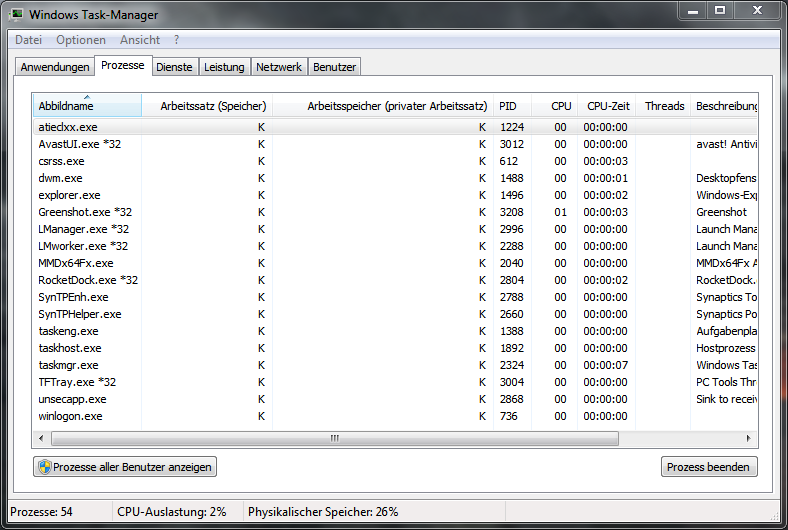Screen dimensions: 788x530
Task: Switch to the Dienste tab
Action: pos(174,67)
